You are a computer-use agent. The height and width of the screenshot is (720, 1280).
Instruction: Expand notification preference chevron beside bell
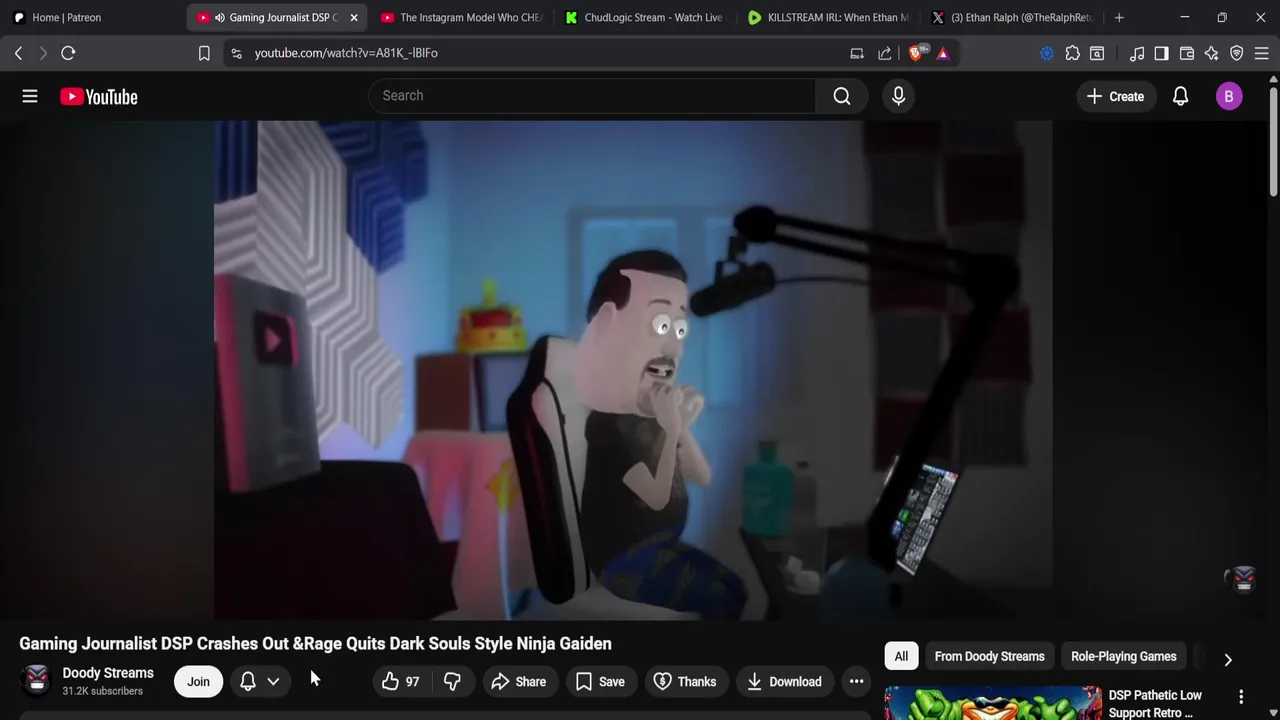tap(273, 682)
